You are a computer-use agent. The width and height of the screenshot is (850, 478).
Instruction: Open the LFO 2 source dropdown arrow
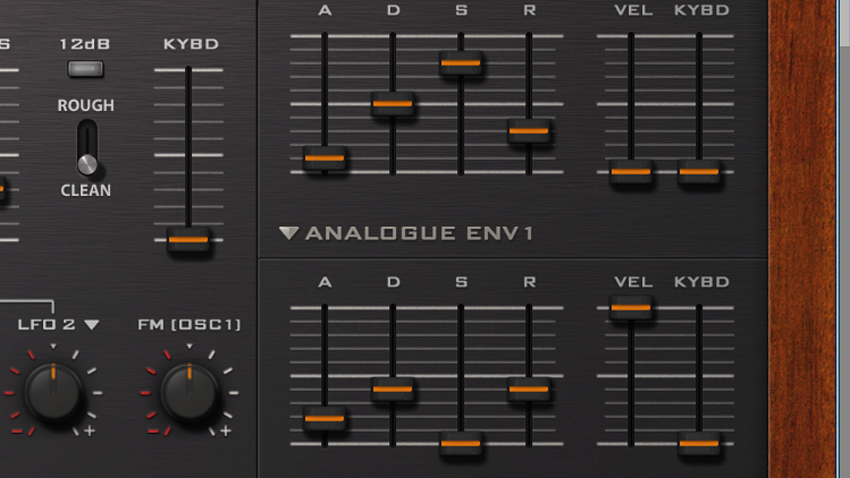92,325
